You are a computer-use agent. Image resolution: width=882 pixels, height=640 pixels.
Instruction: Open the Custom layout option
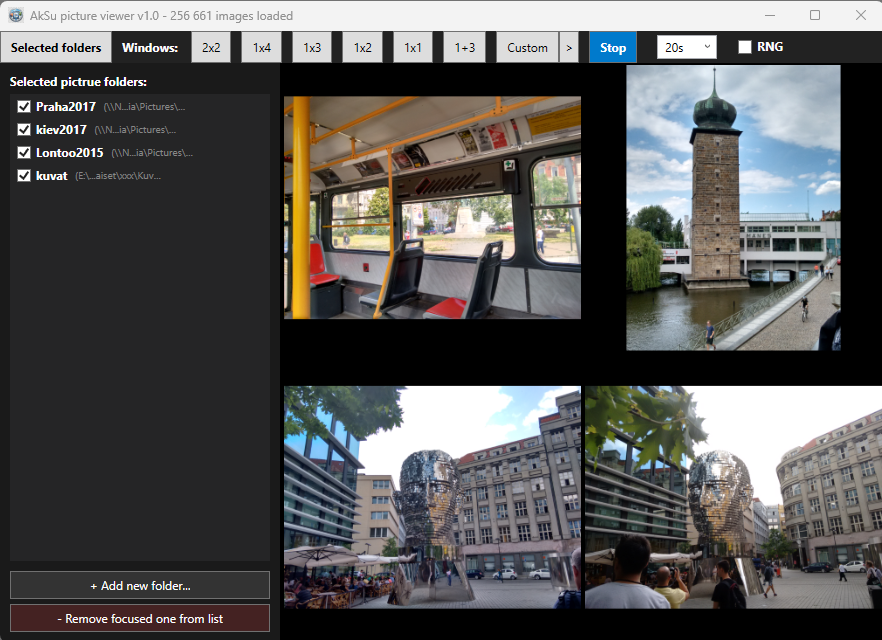527,48
